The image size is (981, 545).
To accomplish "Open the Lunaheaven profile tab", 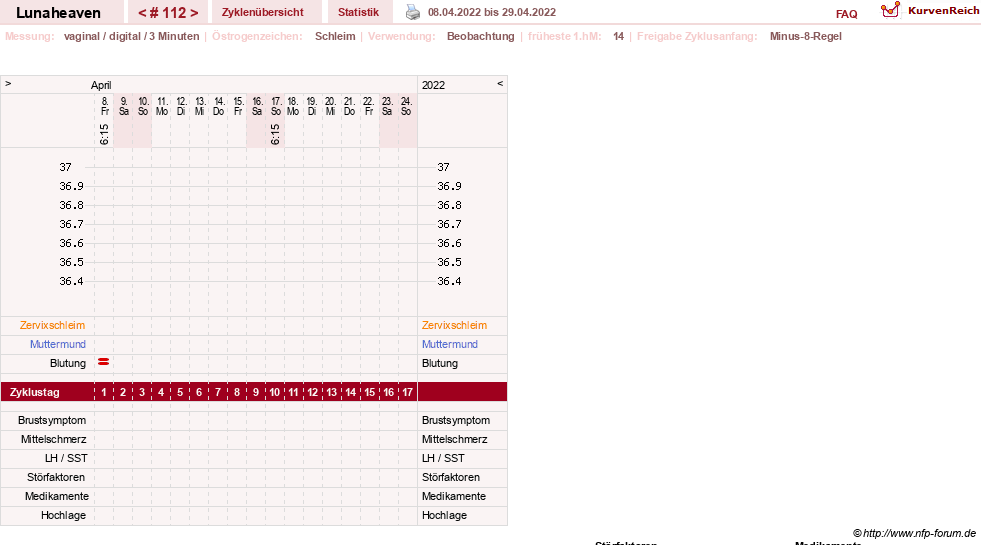I will tap(58, 13).
